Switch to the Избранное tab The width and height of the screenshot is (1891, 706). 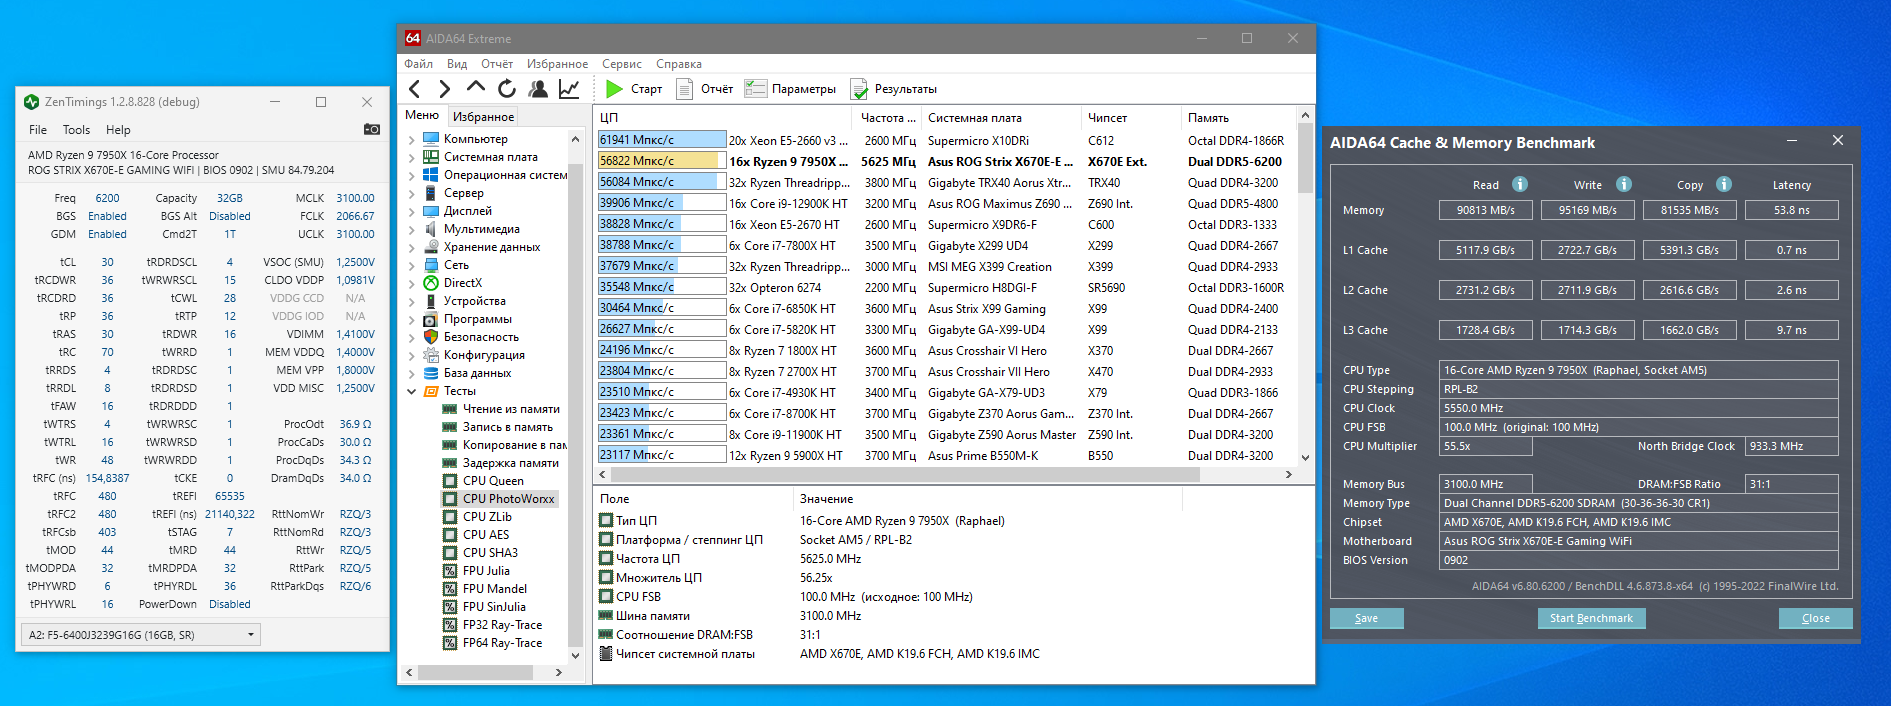click(x=483, y=117)
